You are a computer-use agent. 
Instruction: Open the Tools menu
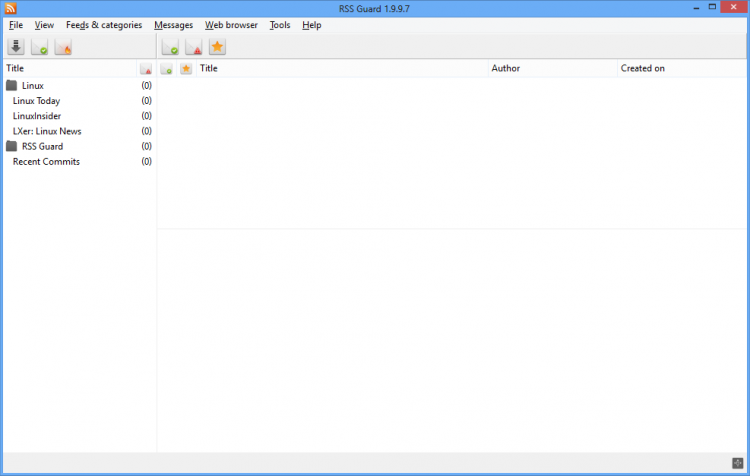[280, 25]
